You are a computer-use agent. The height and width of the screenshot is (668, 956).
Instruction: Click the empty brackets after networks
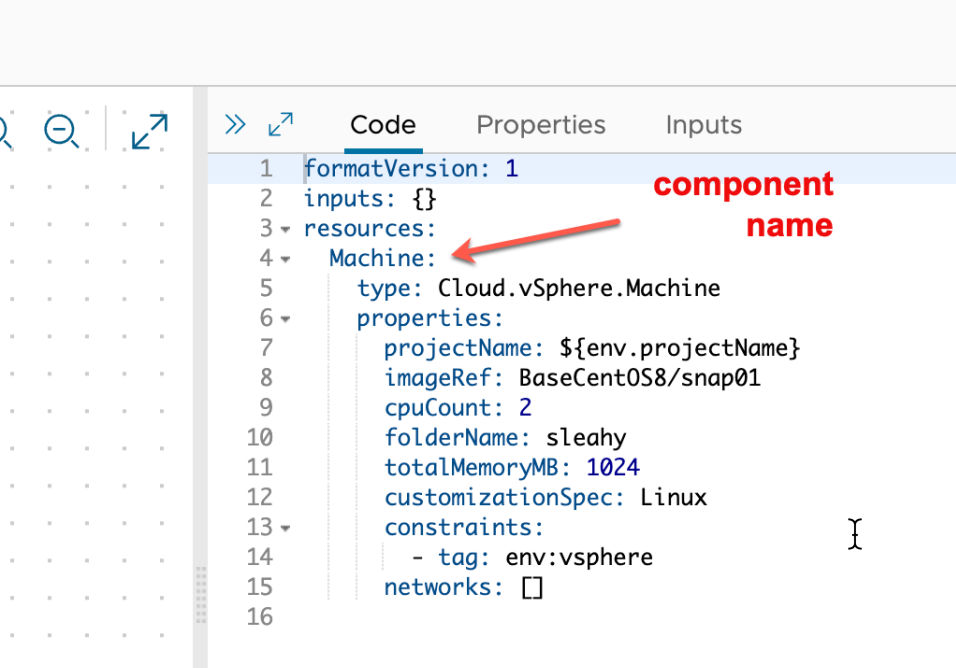pos(532,588)
